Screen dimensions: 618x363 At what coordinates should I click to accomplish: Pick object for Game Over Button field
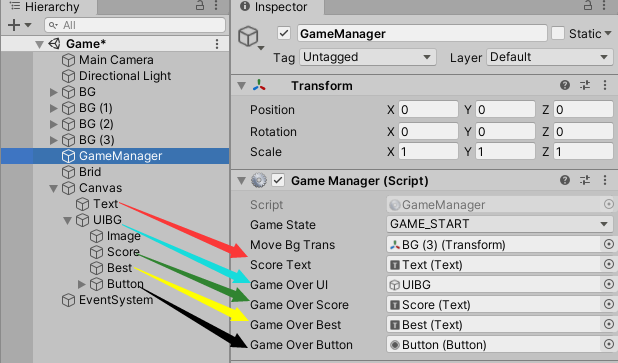609,344
